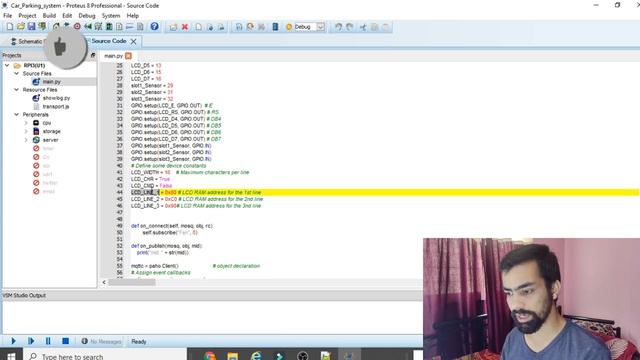640x360 pixels.
Task: Start the simulation with Play button
Action: click(13, 341)
